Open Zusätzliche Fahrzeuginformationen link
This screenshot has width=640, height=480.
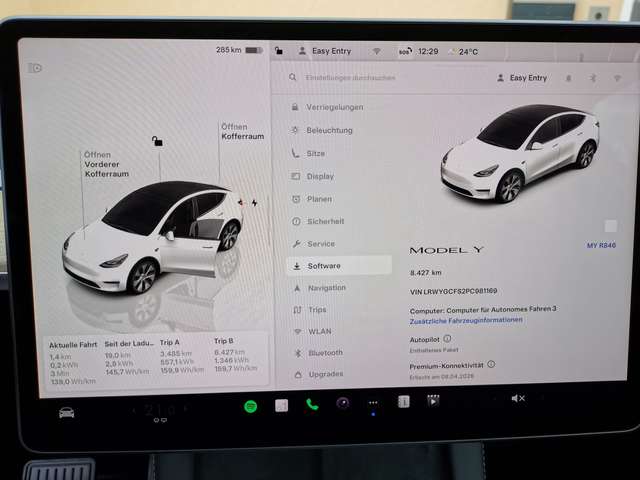click(x=465, y=320)
